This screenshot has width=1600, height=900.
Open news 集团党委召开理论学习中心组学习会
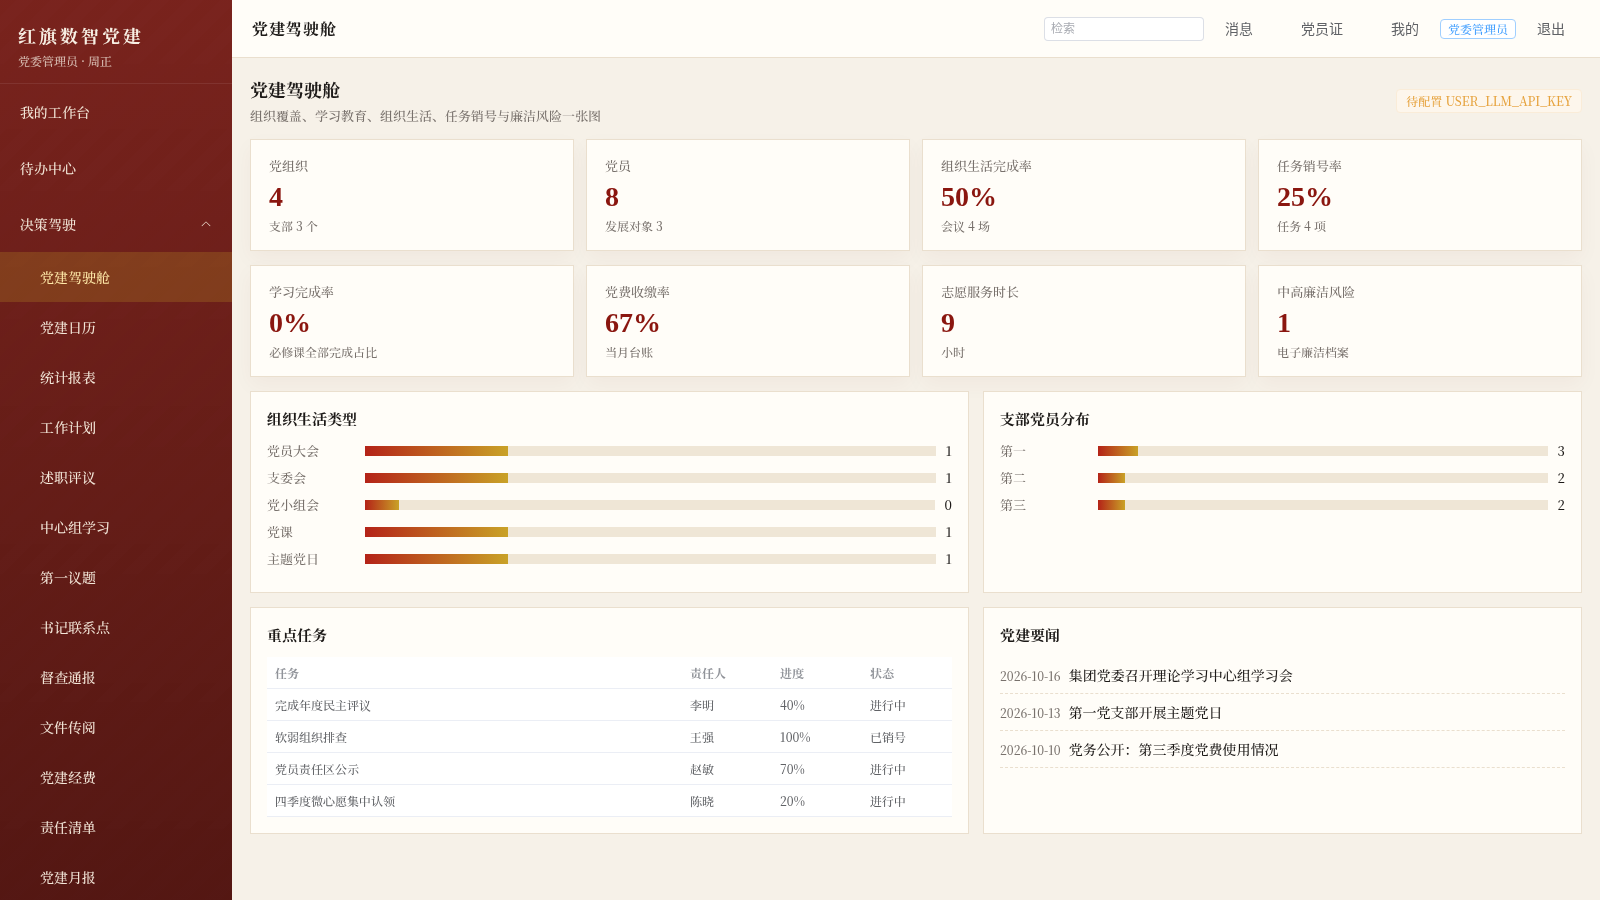tap(1180, 676)
